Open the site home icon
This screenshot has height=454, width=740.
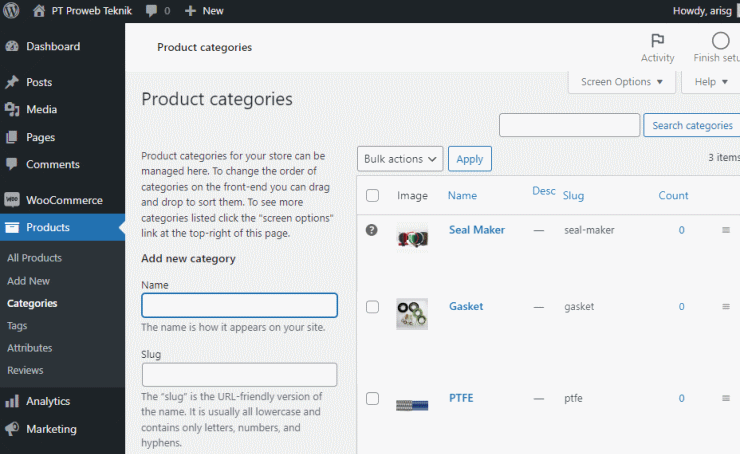point(39,10)
